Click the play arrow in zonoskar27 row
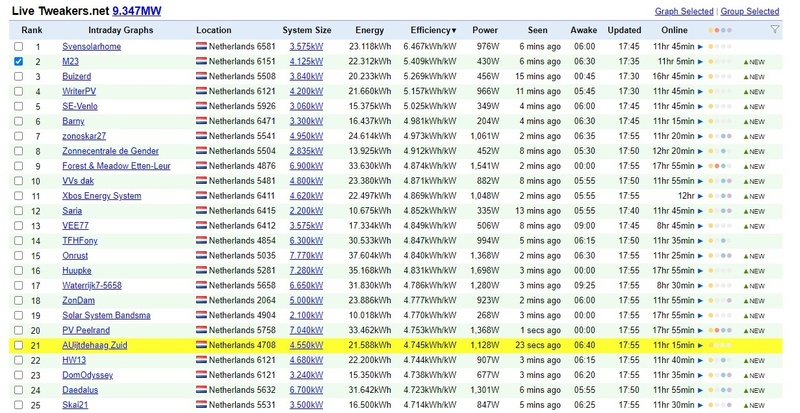The image size is (800, 413). (x=701, y=136)
